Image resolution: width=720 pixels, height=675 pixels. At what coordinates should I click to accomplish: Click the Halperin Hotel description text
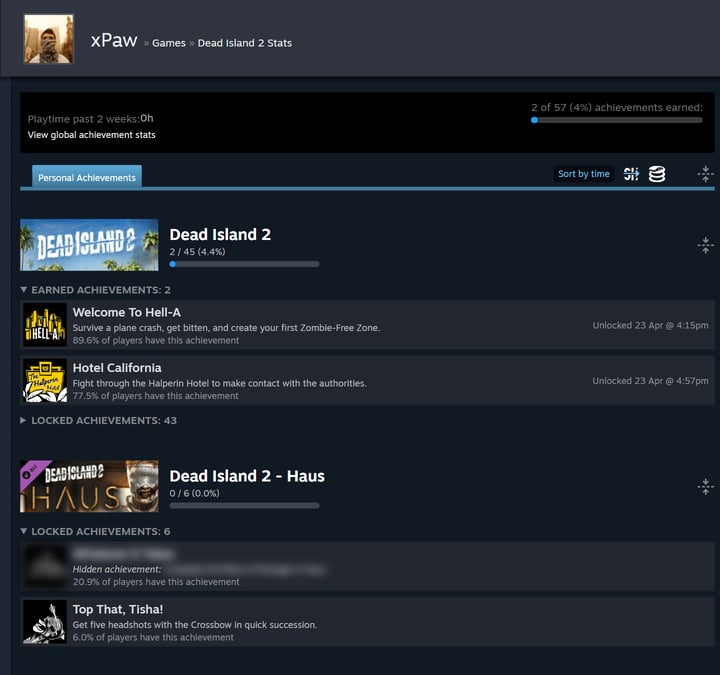[219, 383]
